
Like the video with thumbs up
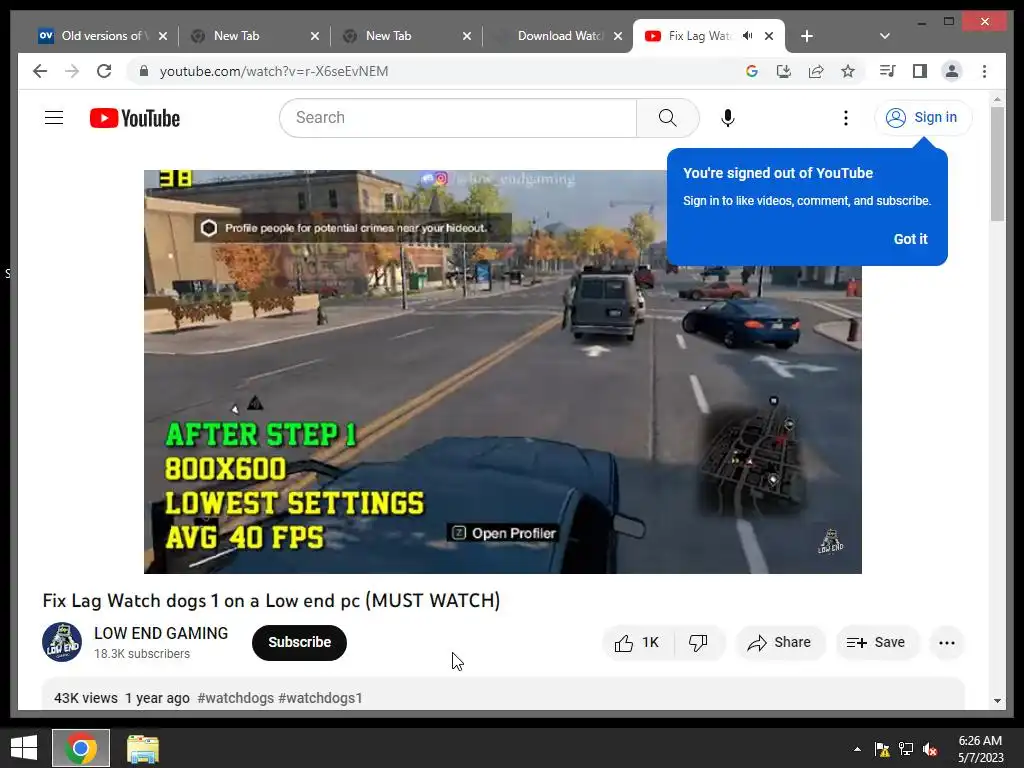[637, 643]
